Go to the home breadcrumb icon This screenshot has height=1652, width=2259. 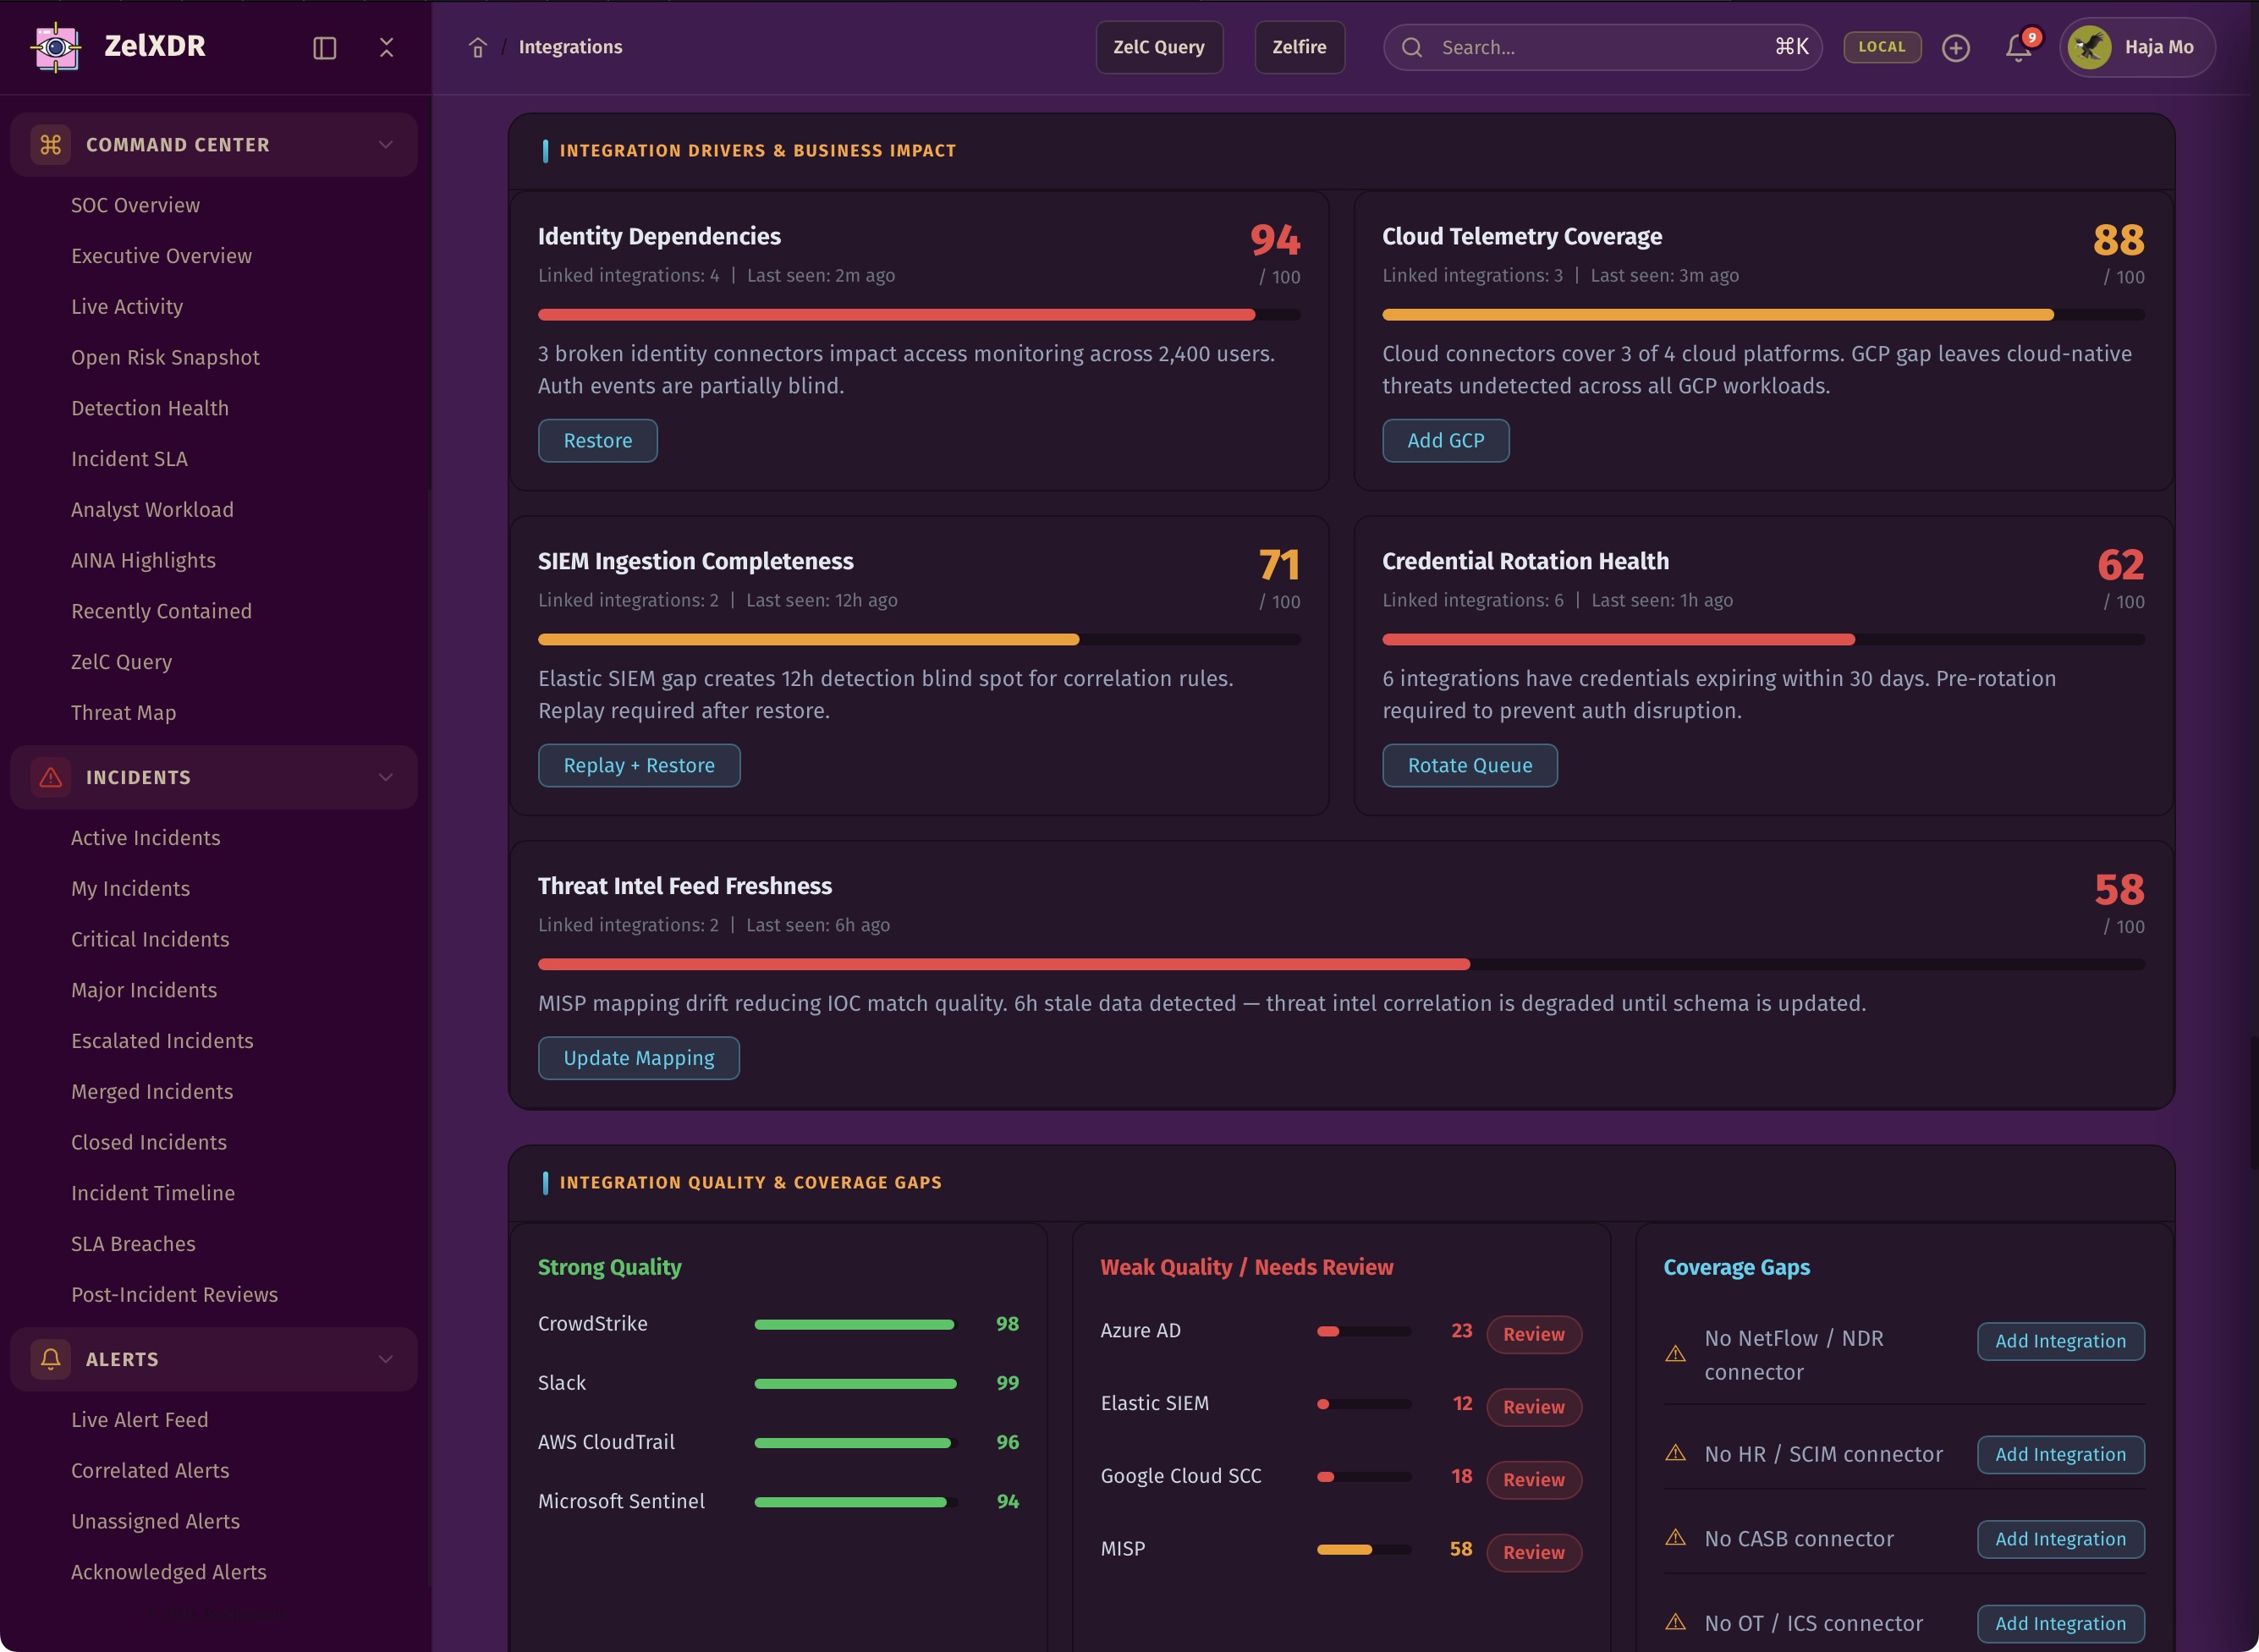[x=478, y=47]
